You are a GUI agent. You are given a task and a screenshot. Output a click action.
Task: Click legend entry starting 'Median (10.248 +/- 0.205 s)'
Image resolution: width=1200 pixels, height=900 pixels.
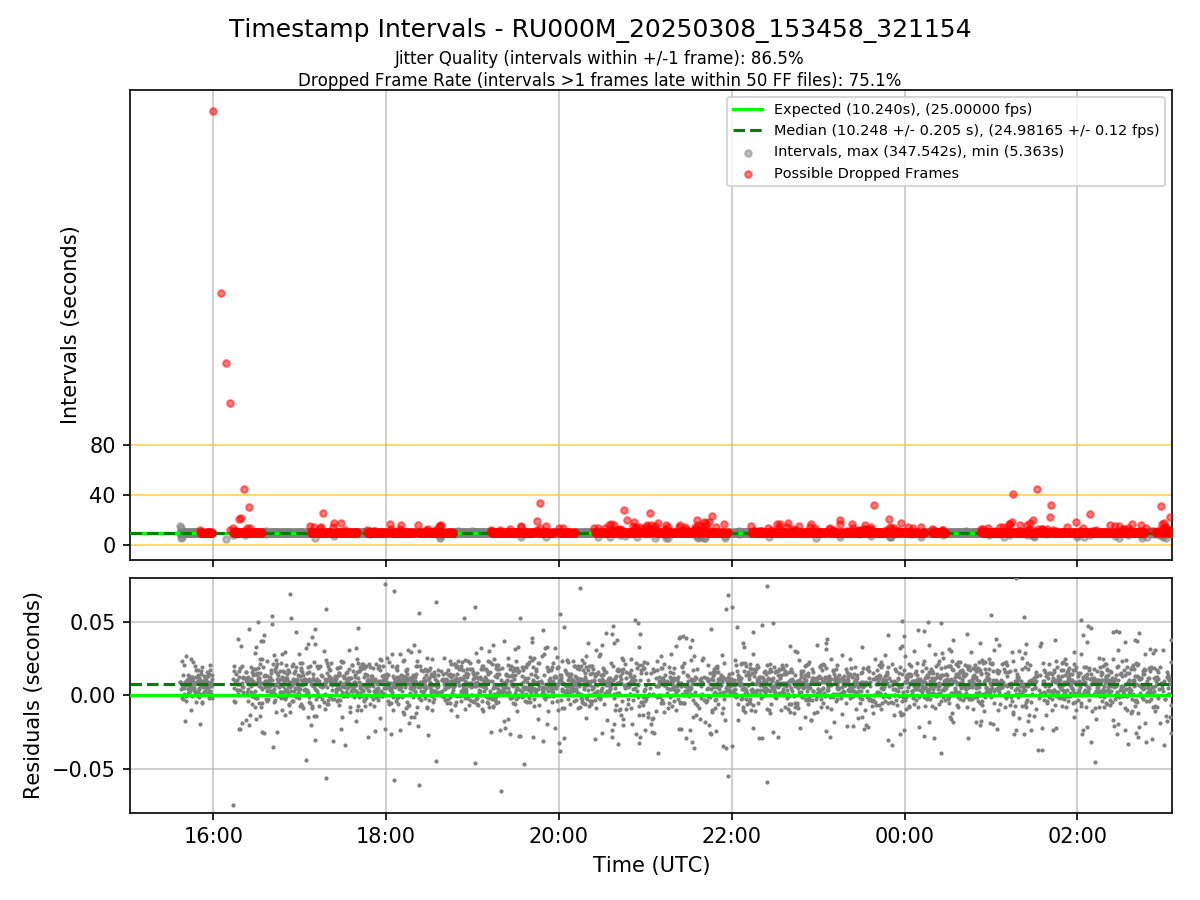point(966,130)
